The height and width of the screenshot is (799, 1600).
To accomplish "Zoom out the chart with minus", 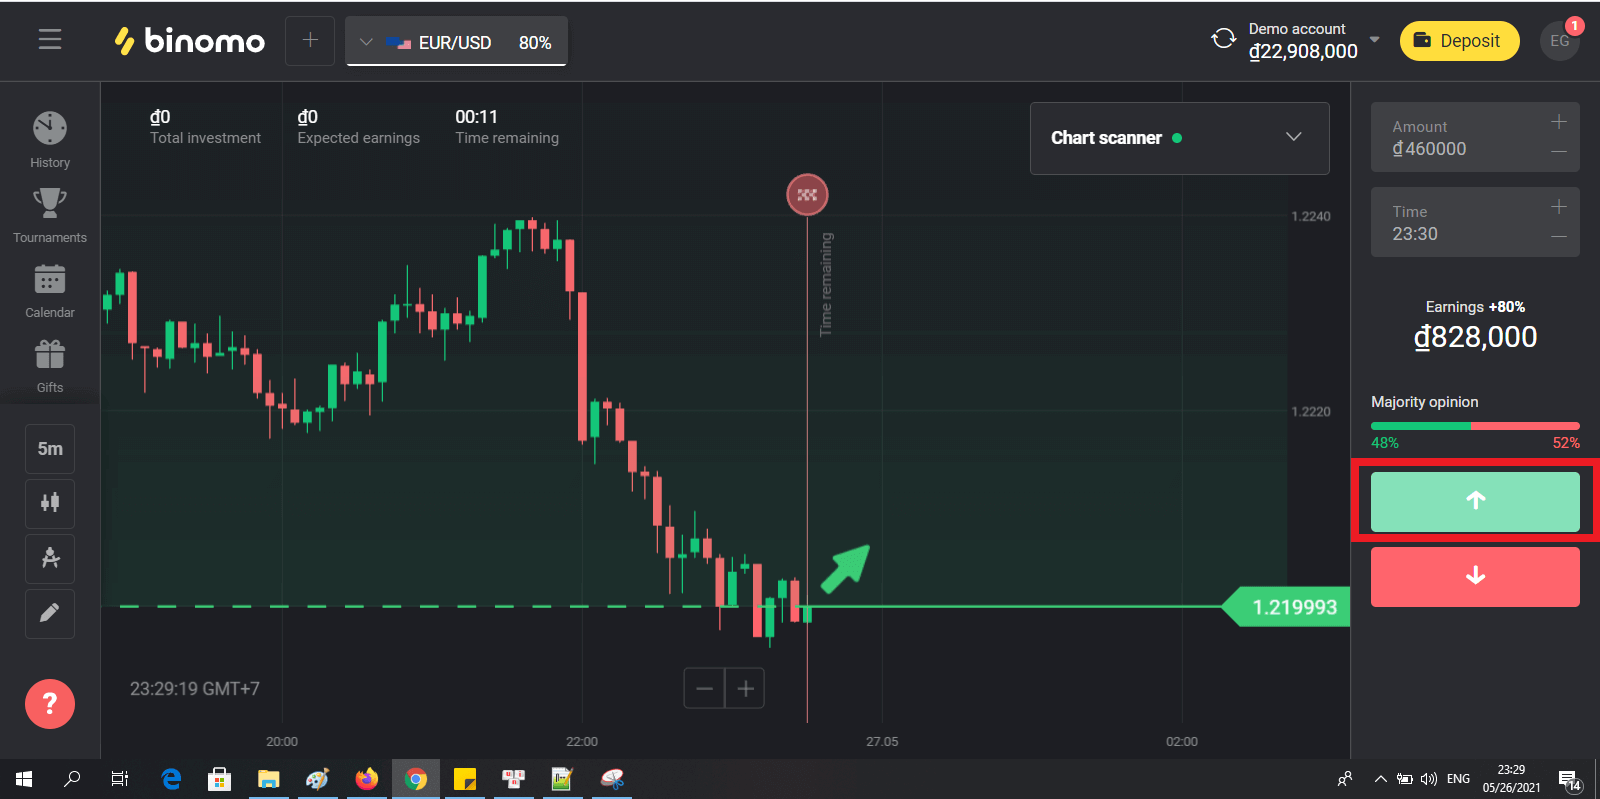I will pyautogui.click(x=704, y=688).
